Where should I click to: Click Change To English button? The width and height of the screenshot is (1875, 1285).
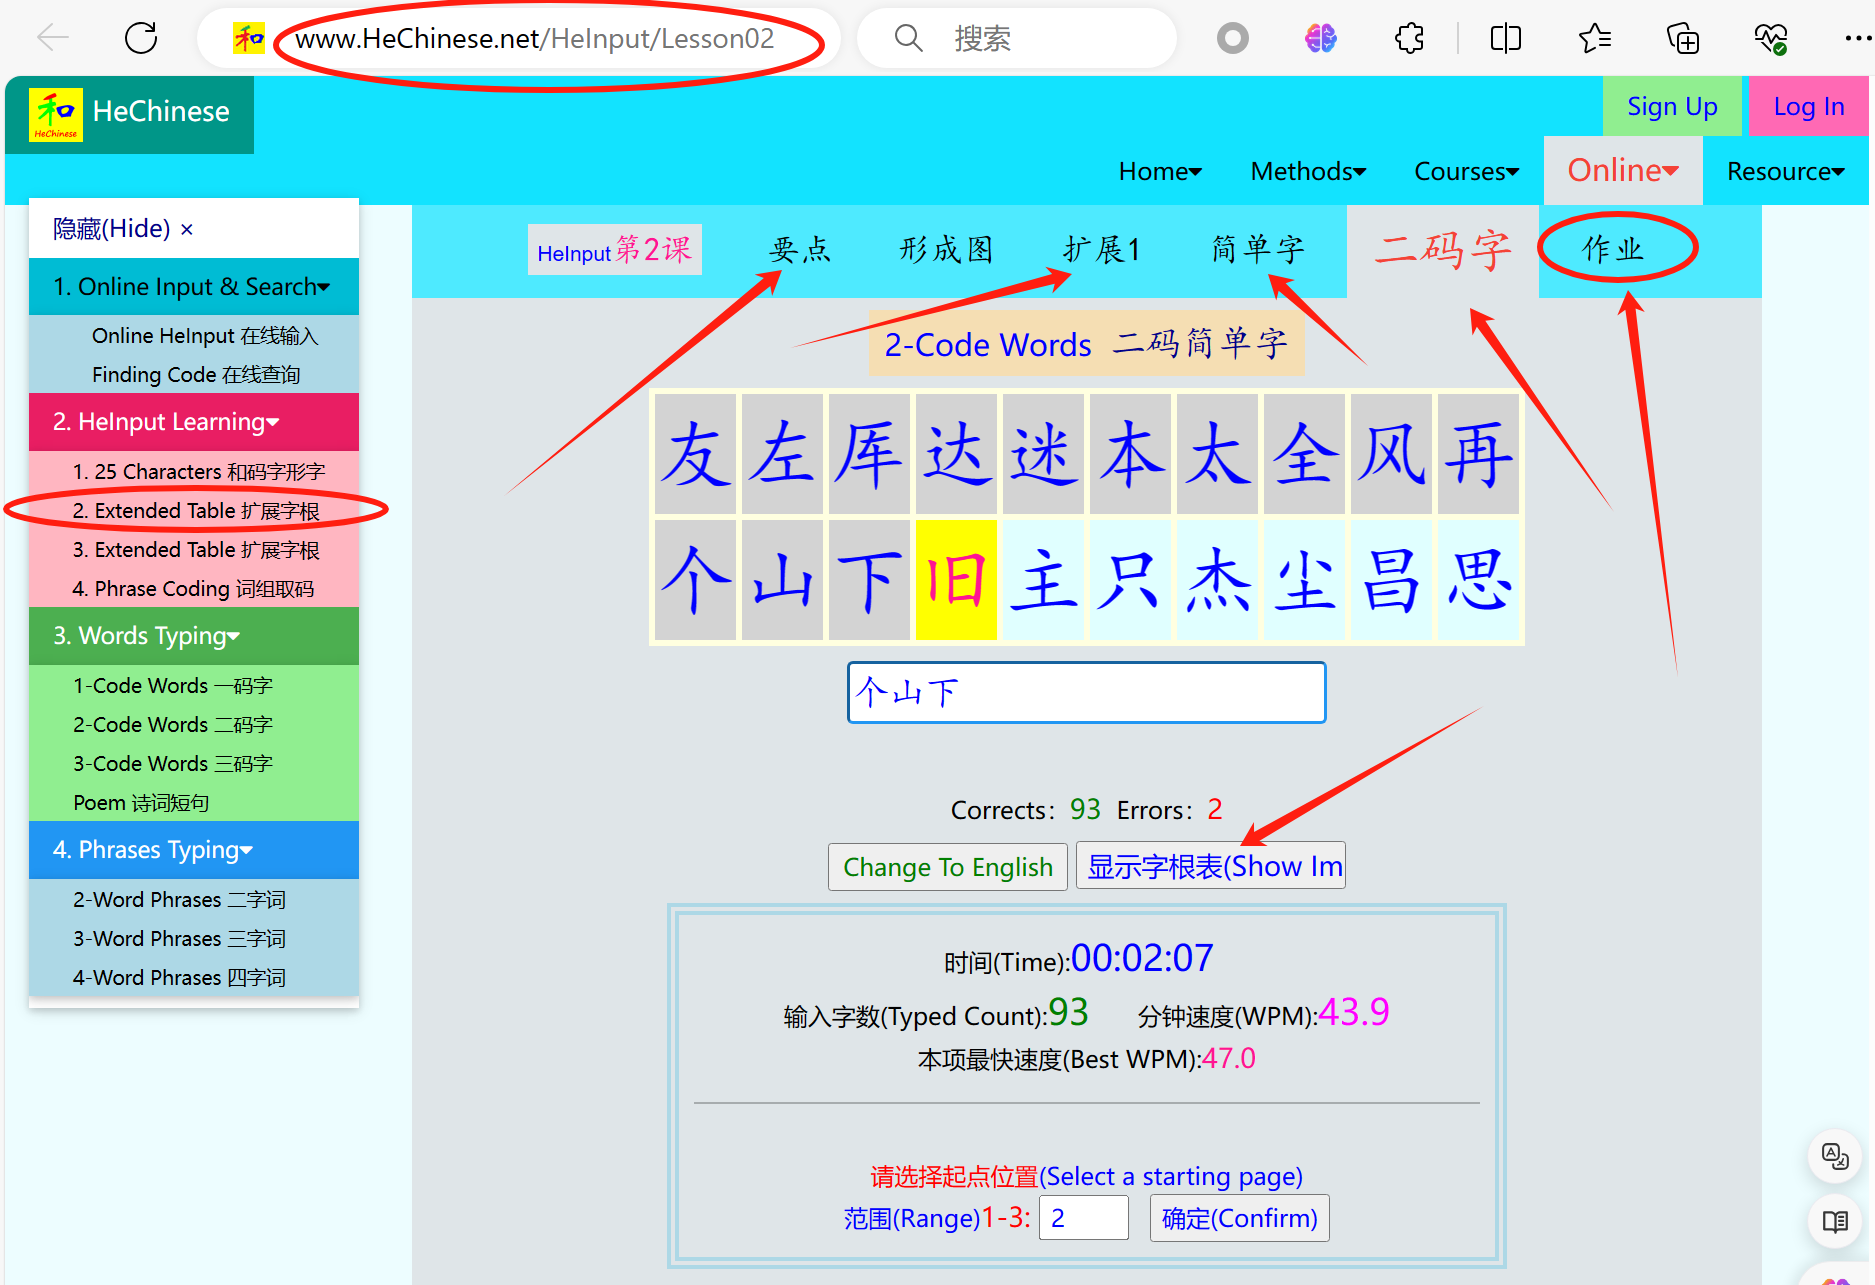click(x=948, y=867)
